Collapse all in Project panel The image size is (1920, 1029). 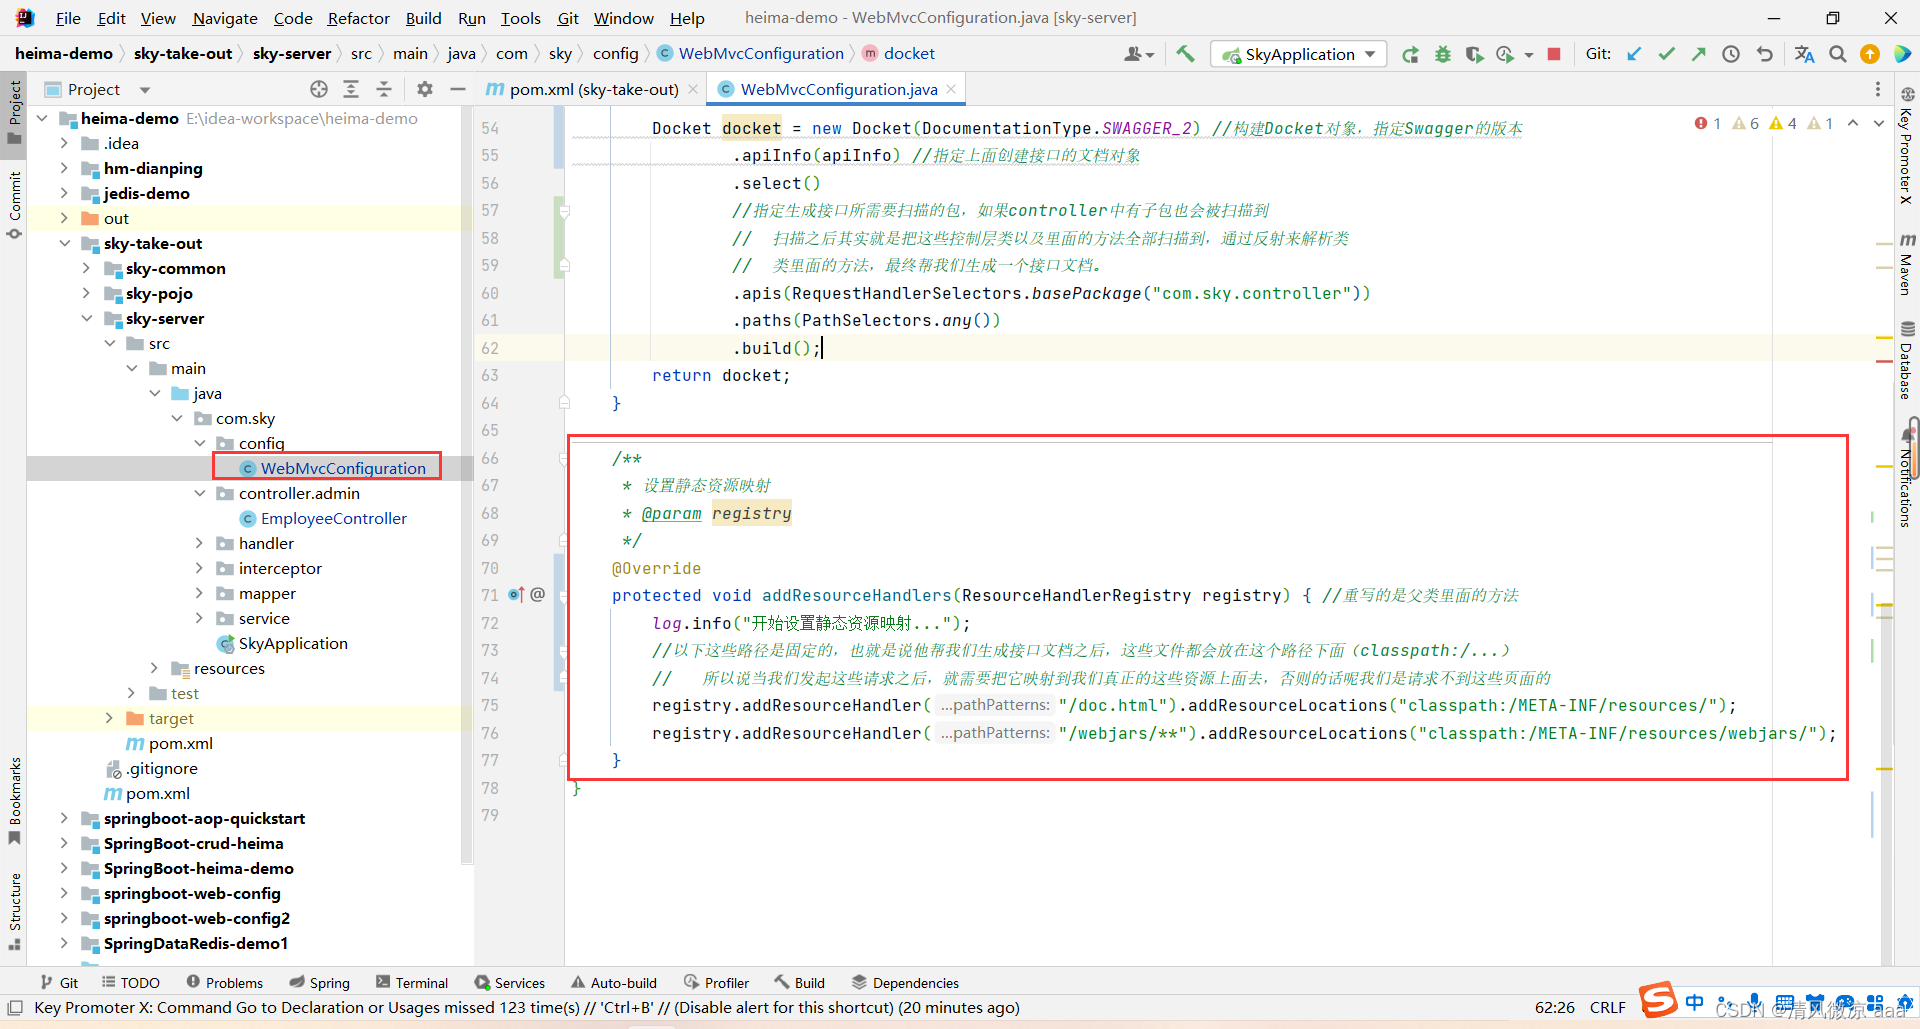point(384,89)
